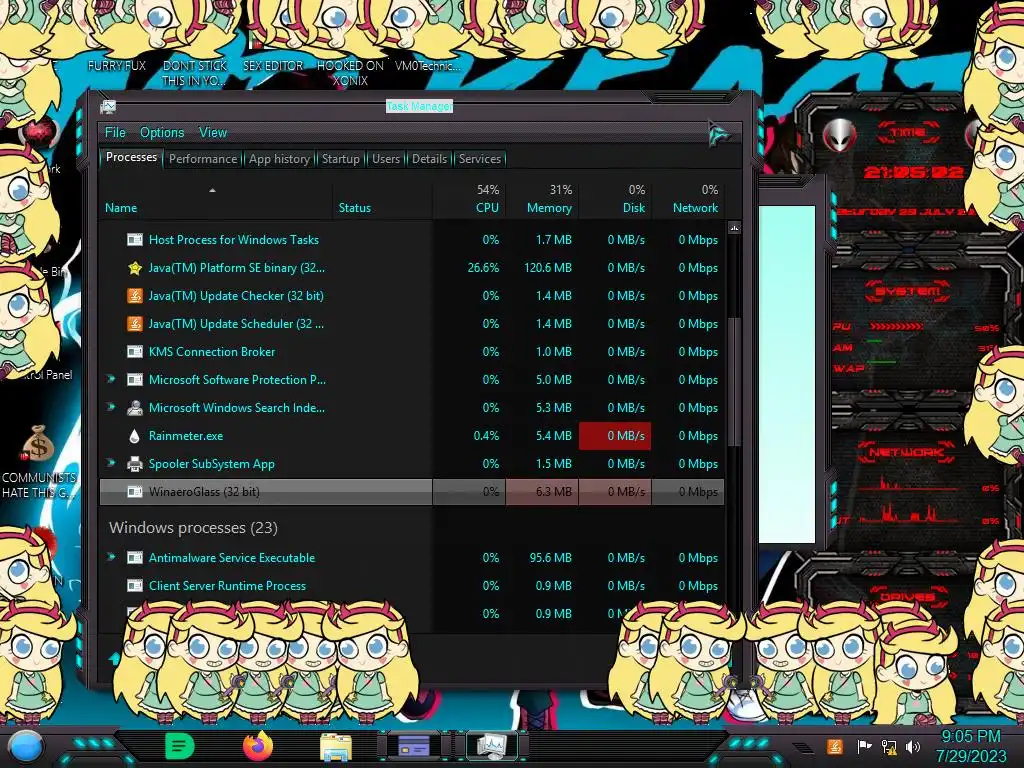1024x768 pixels.
Task: Switch to the Services tab
Action: (x=479, y=159)
